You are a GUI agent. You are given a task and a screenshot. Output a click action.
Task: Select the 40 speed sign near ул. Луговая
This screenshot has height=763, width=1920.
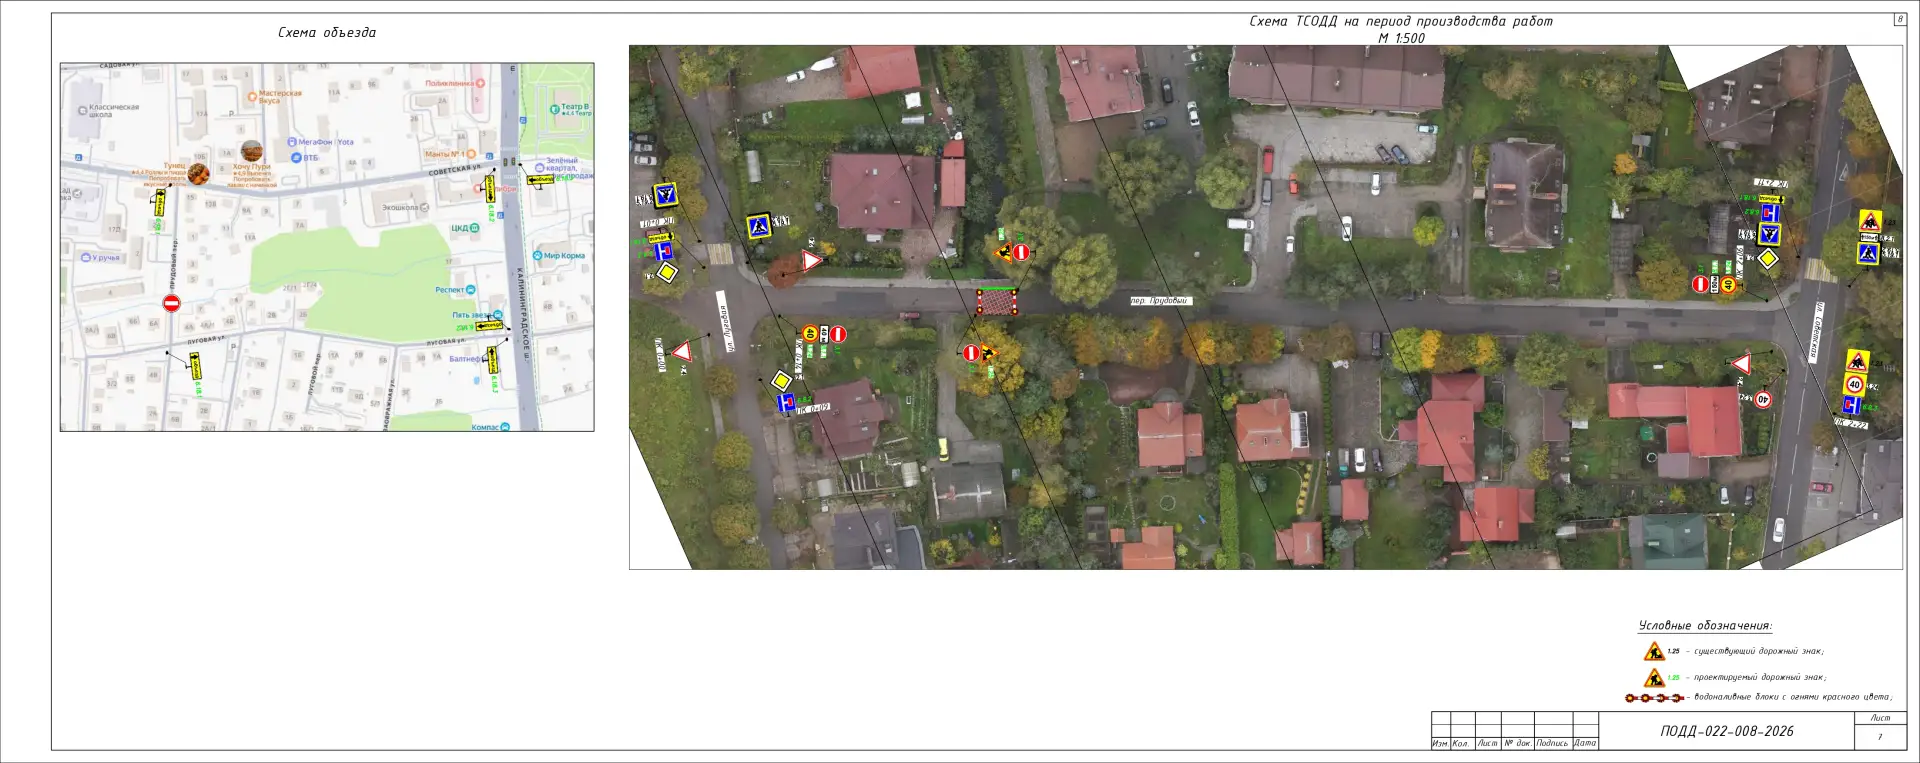click(810, 334)
